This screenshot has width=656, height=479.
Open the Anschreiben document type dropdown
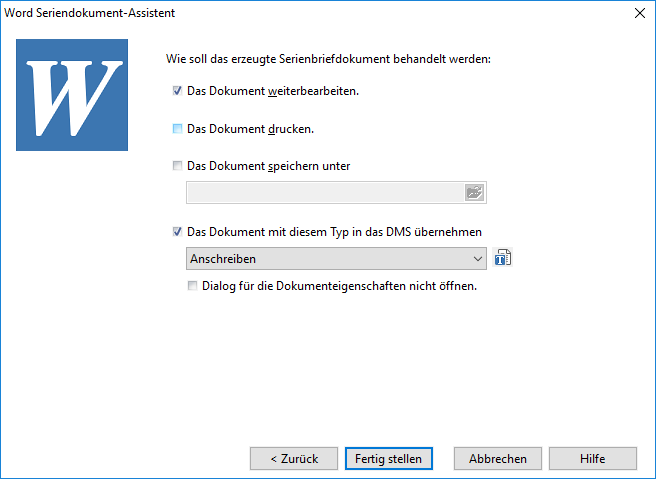click(336, 259)
